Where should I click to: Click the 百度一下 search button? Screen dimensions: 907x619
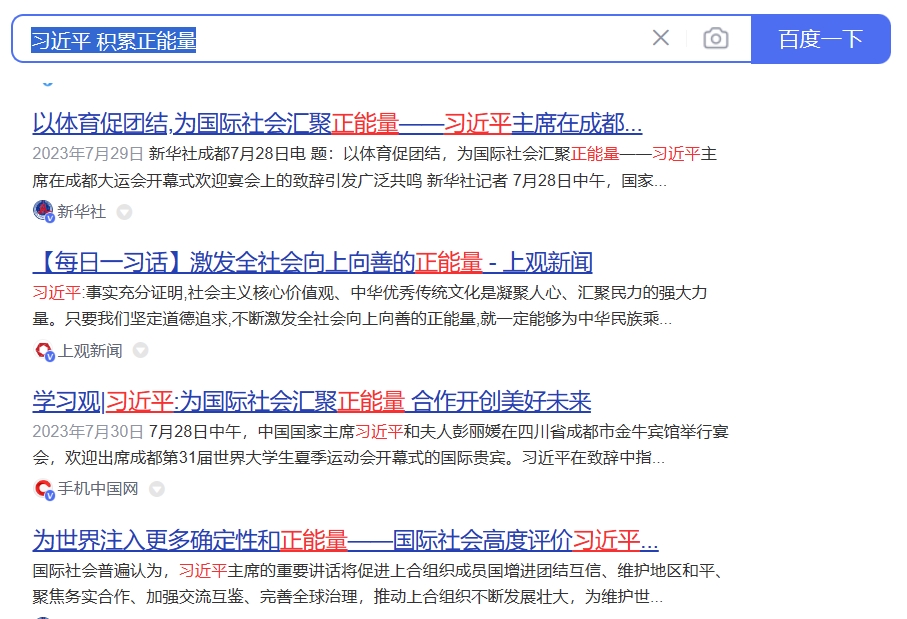click(820, 39)
